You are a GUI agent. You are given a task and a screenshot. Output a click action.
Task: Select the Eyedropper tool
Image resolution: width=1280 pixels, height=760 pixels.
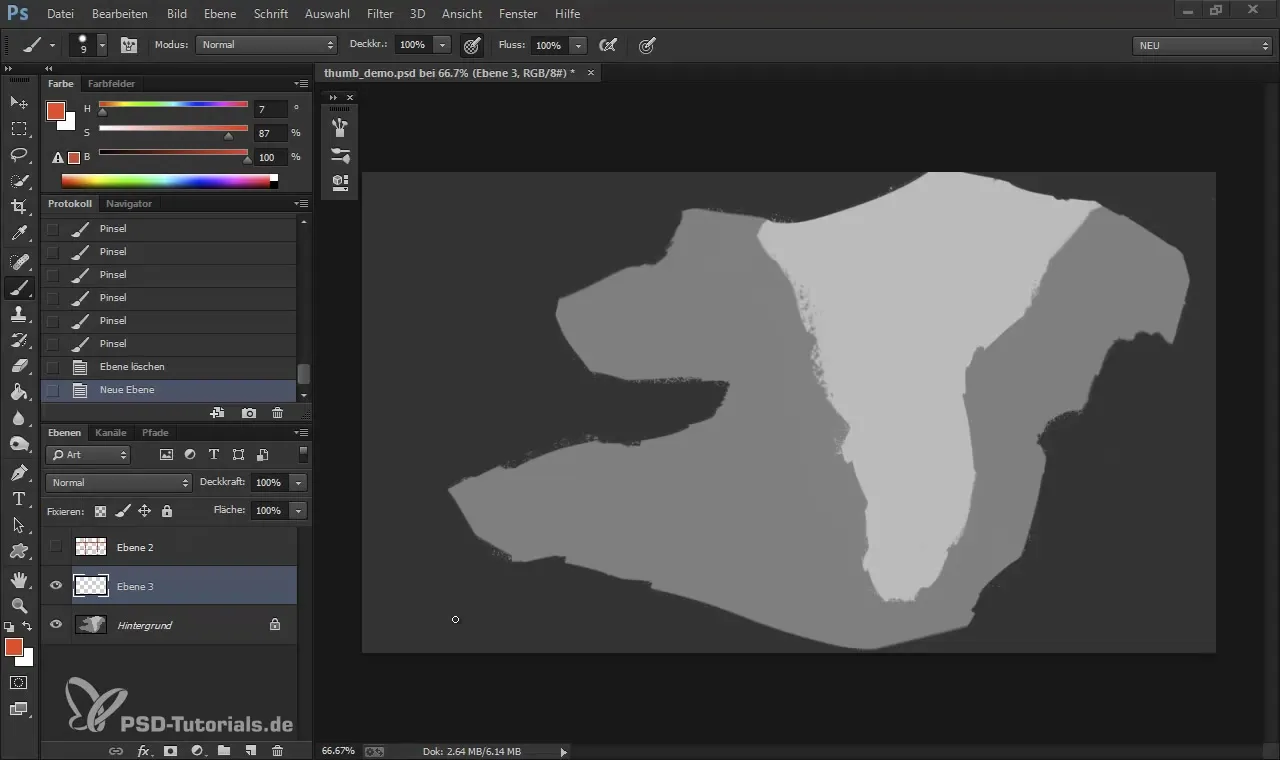(19, 234)
